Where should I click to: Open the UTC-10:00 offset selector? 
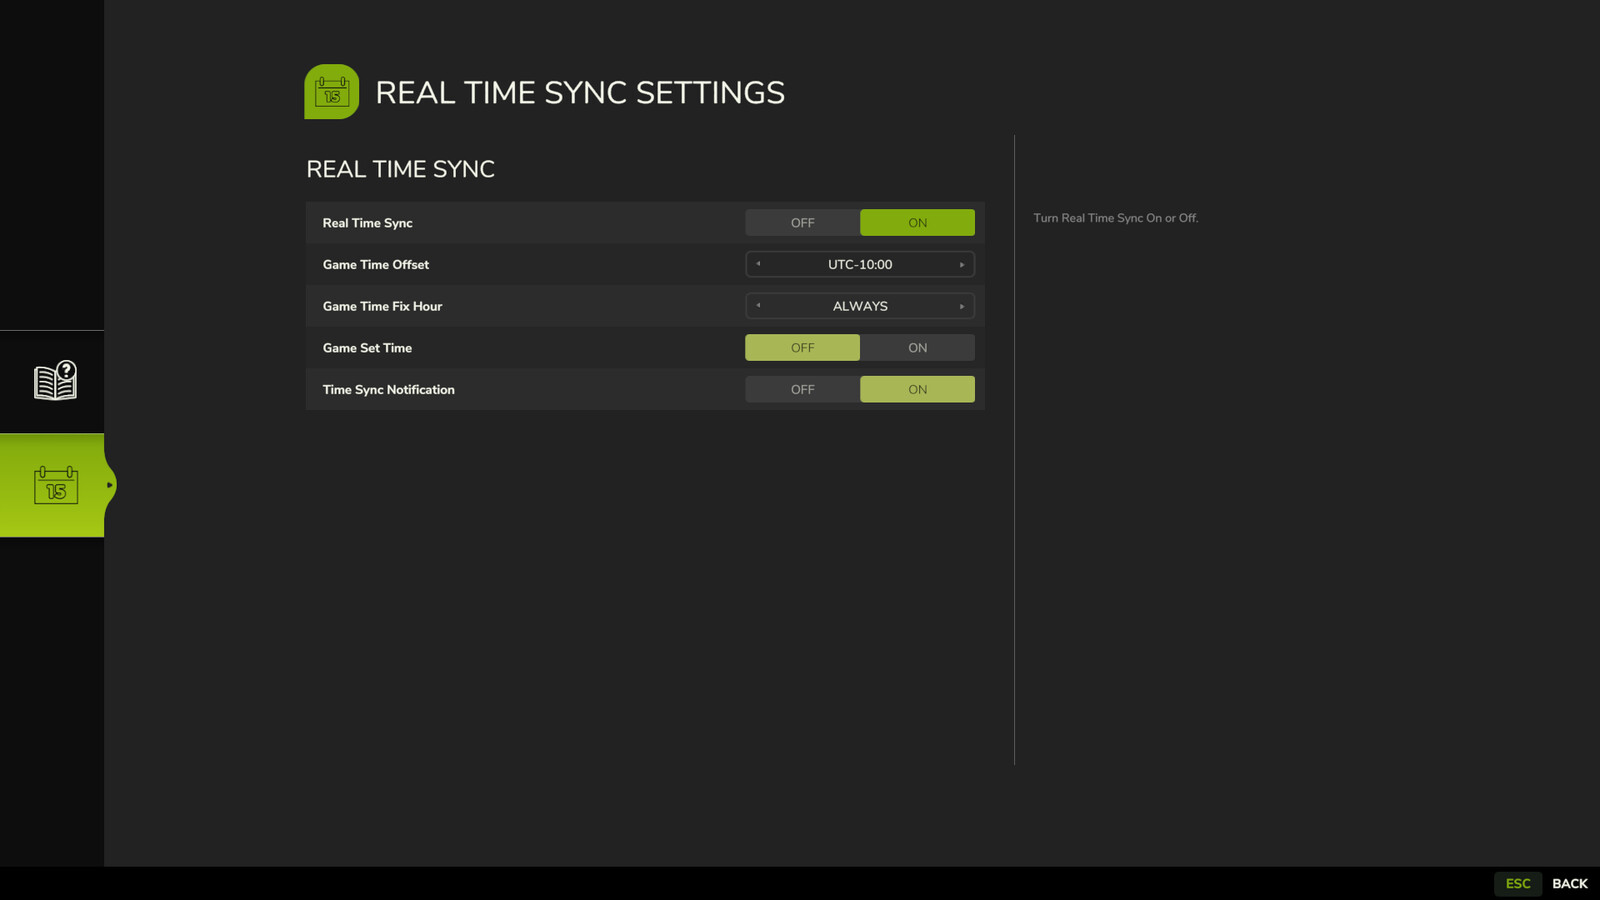(859, 264)
